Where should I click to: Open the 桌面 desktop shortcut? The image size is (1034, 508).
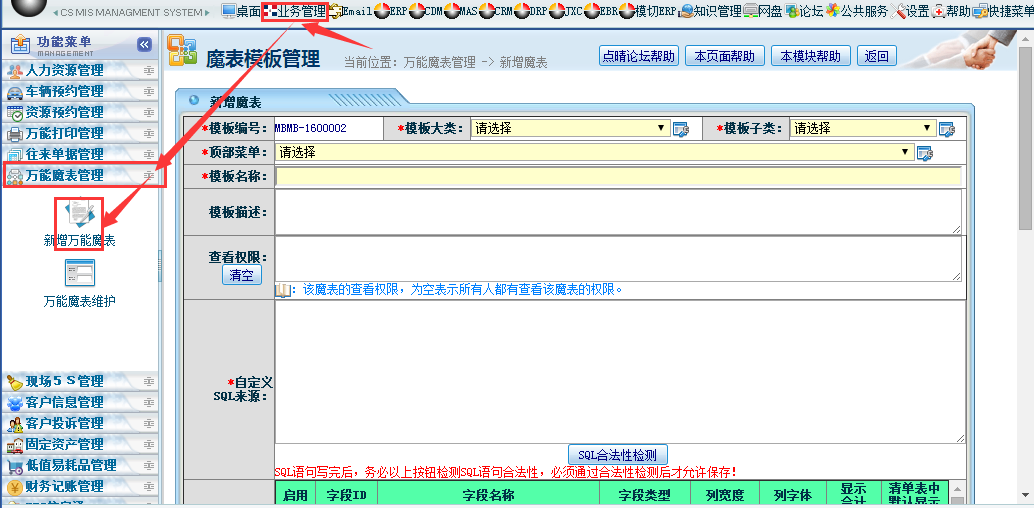[x=241, y=11]
